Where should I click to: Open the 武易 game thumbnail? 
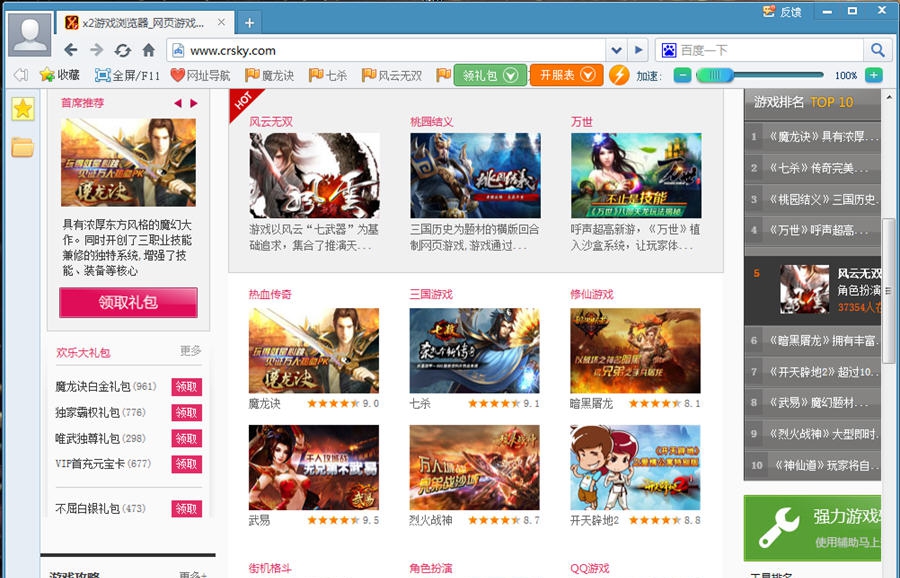[314, 468]
